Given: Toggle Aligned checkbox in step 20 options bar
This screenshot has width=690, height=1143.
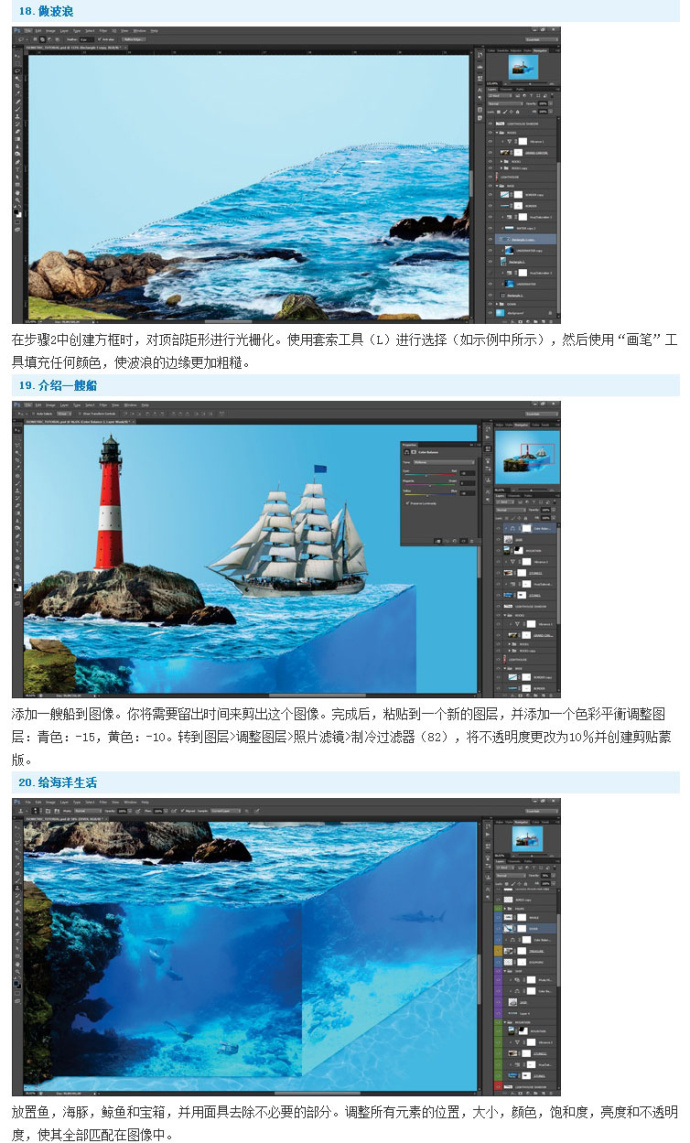Looking at the screenshot, I should click(182, 811).
